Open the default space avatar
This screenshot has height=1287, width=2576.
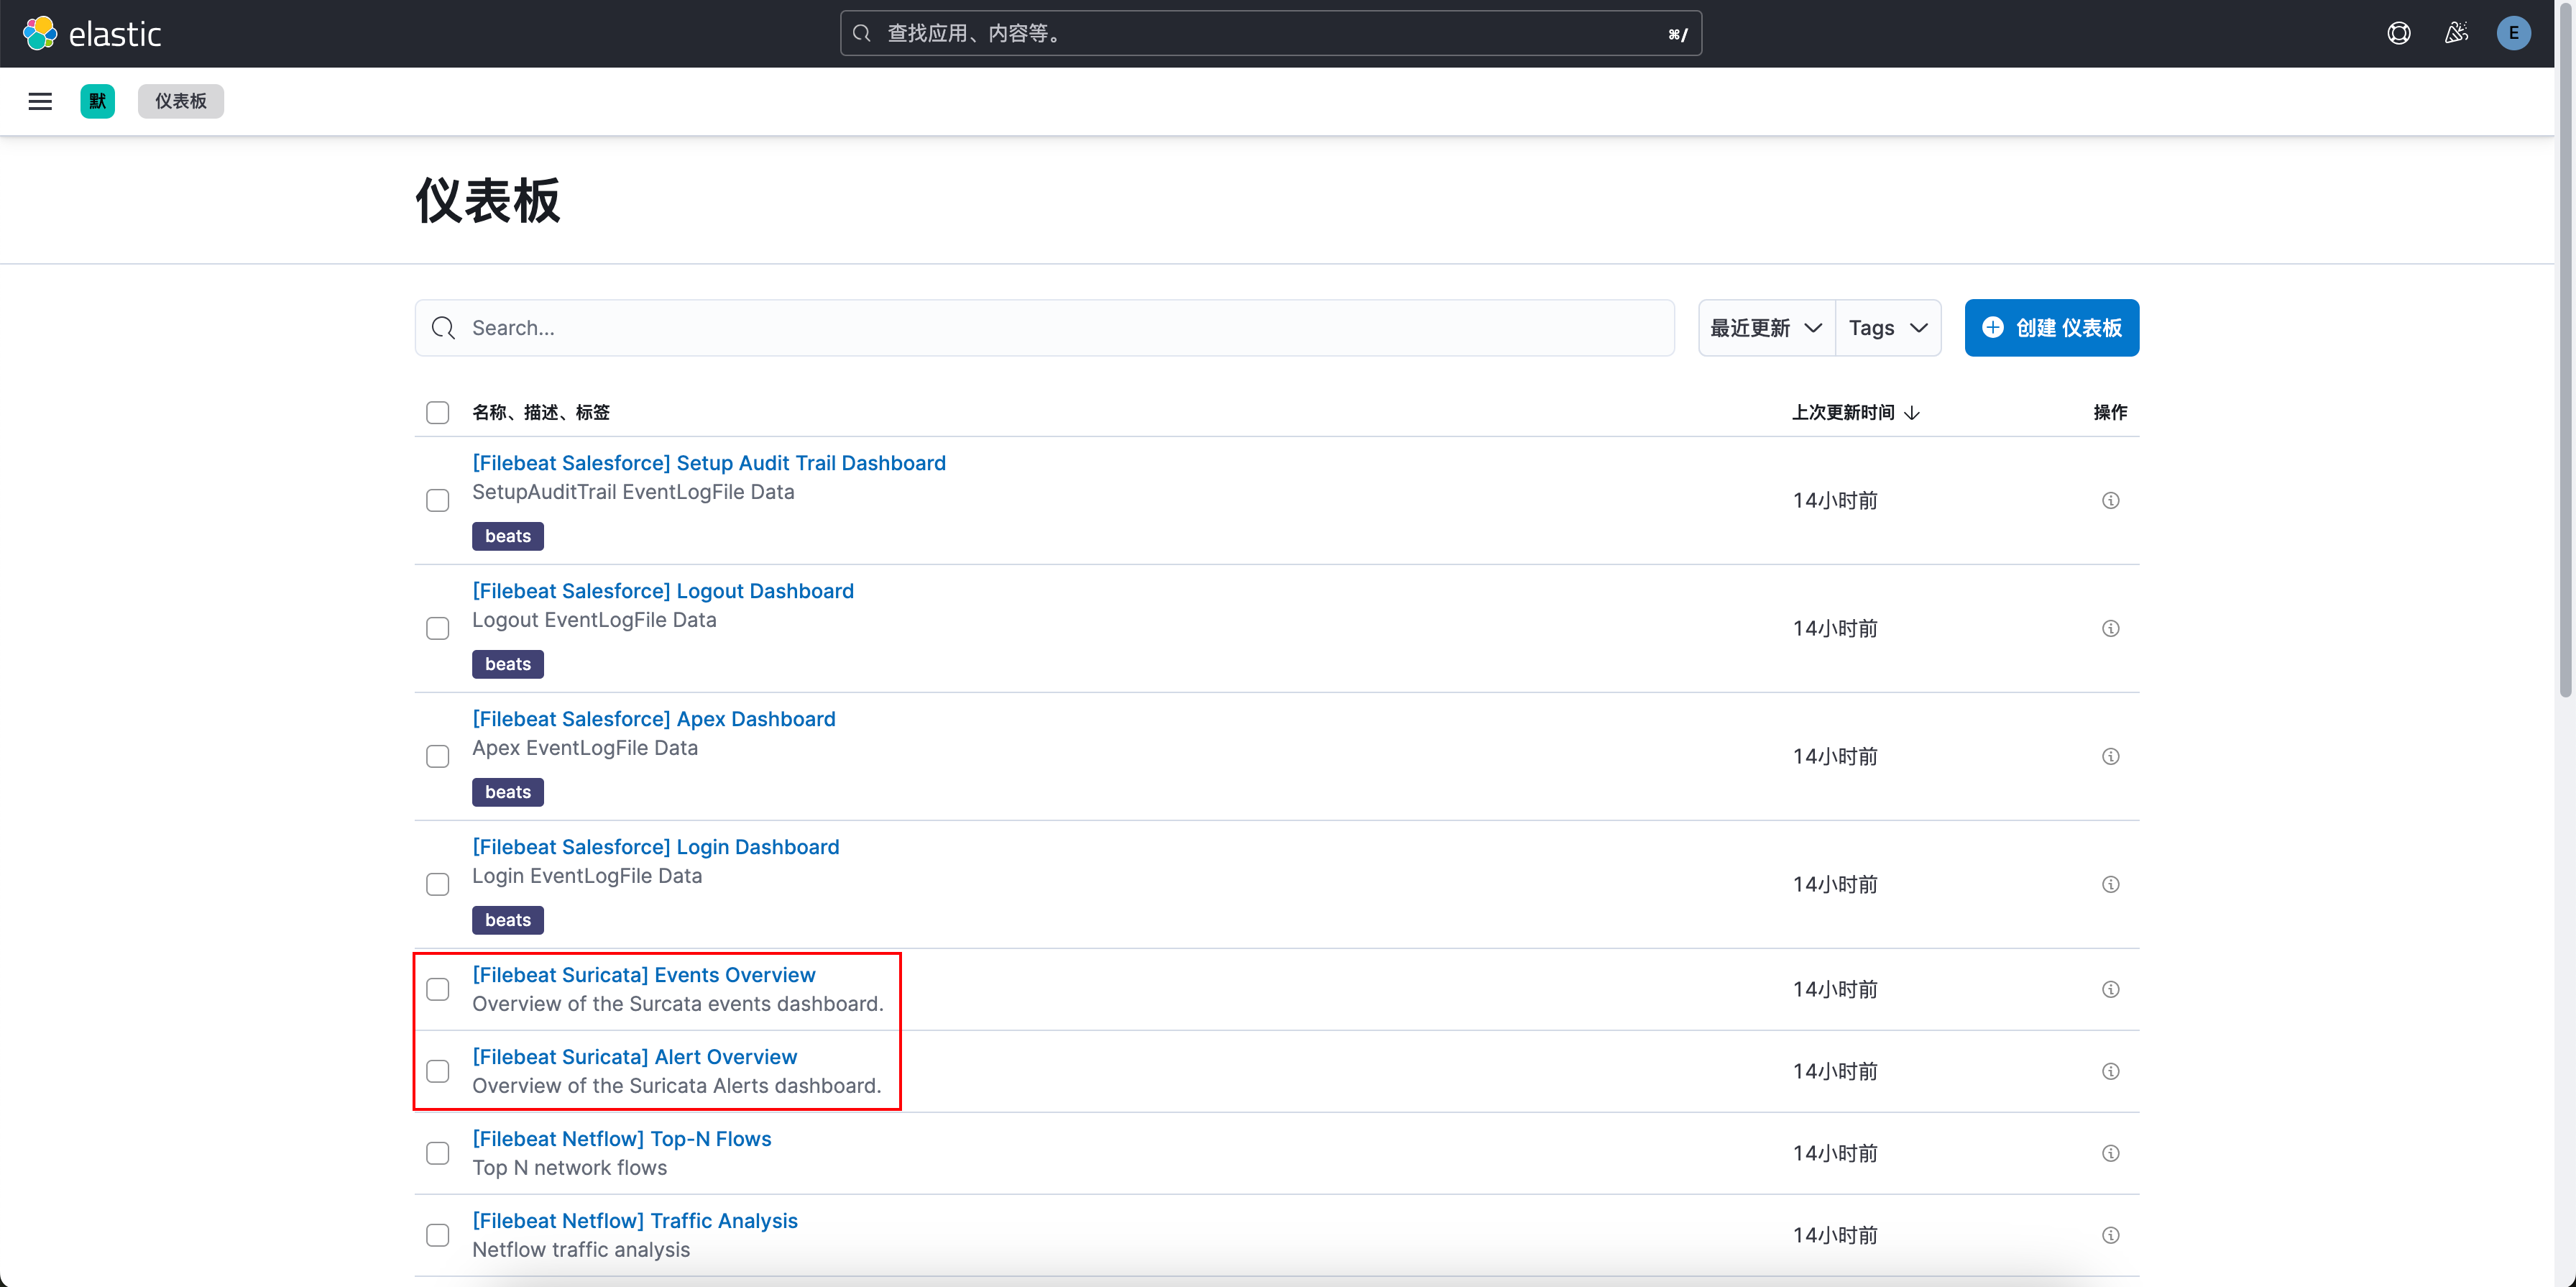pos(97,101)
